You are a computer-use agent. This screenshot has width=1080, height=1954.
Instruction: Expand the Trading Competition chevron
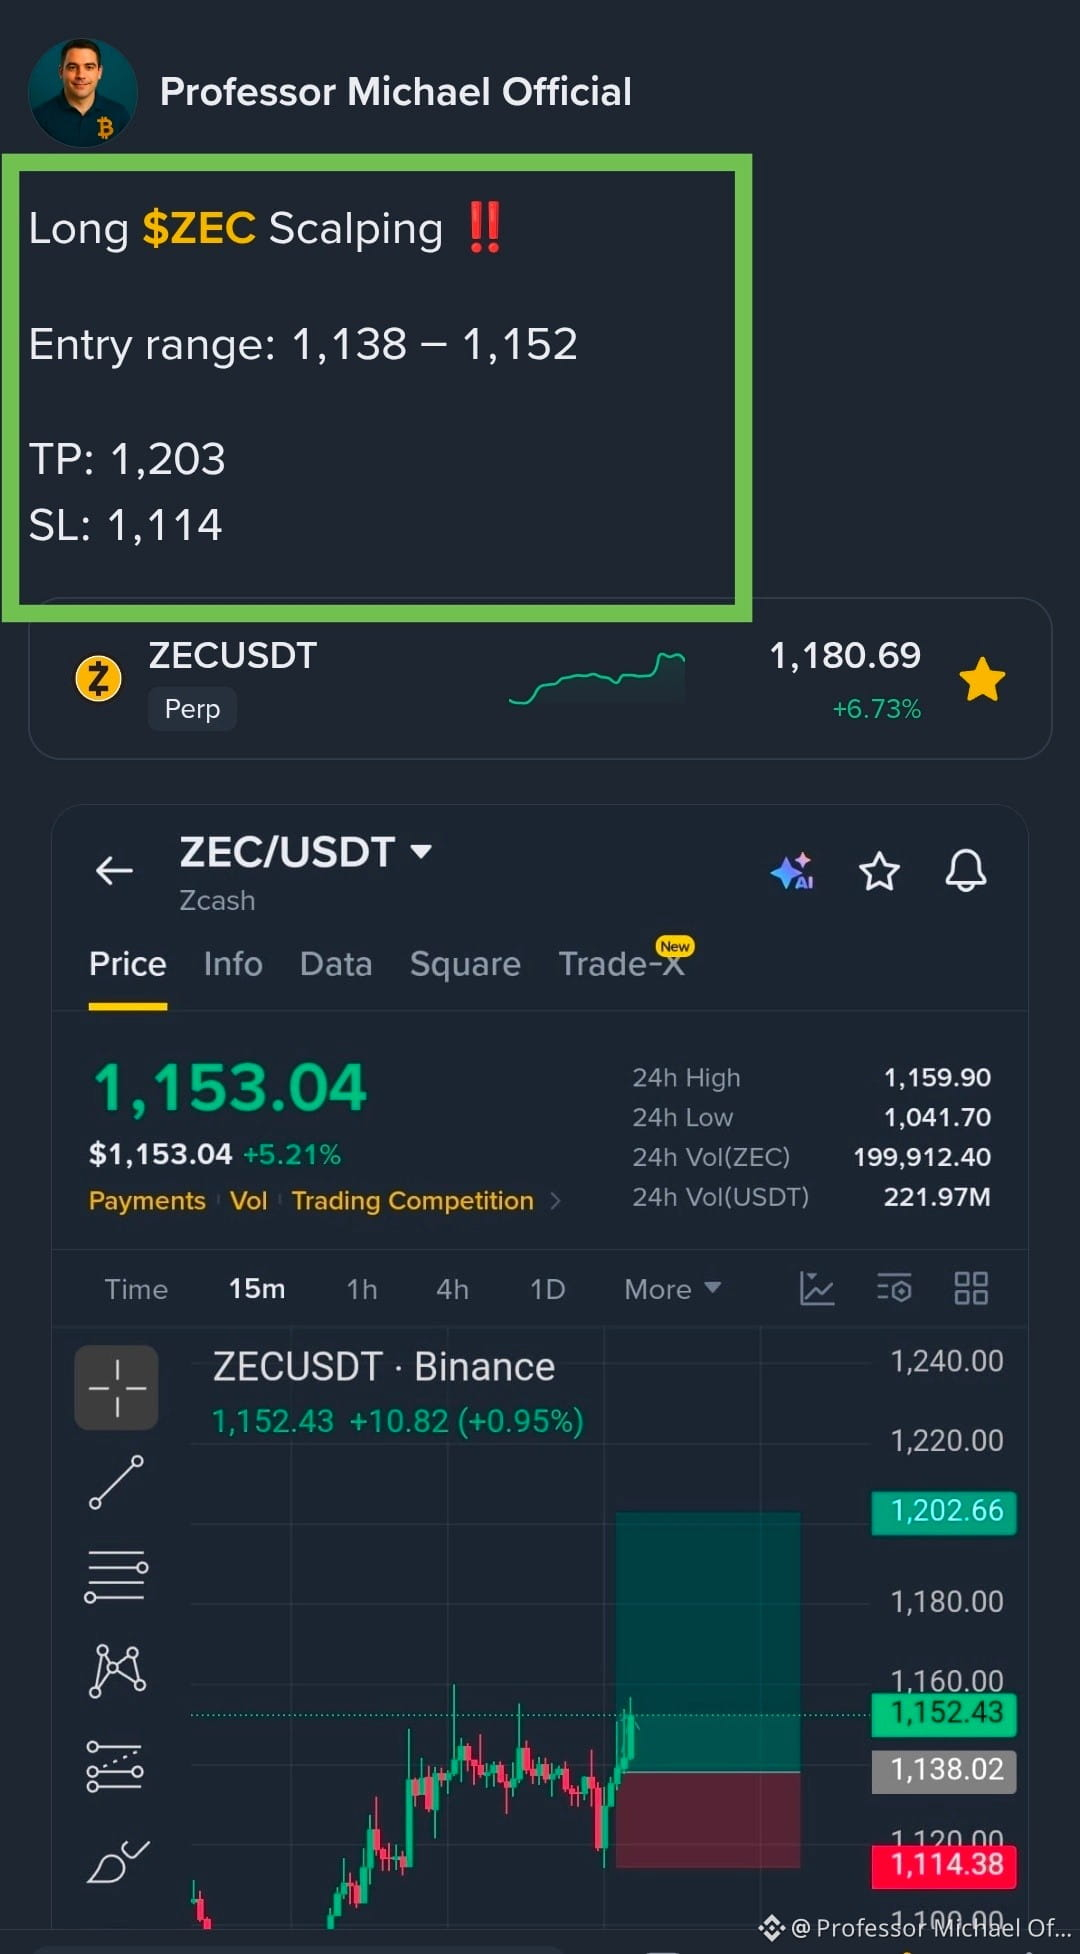click(x=556, y=1200)
